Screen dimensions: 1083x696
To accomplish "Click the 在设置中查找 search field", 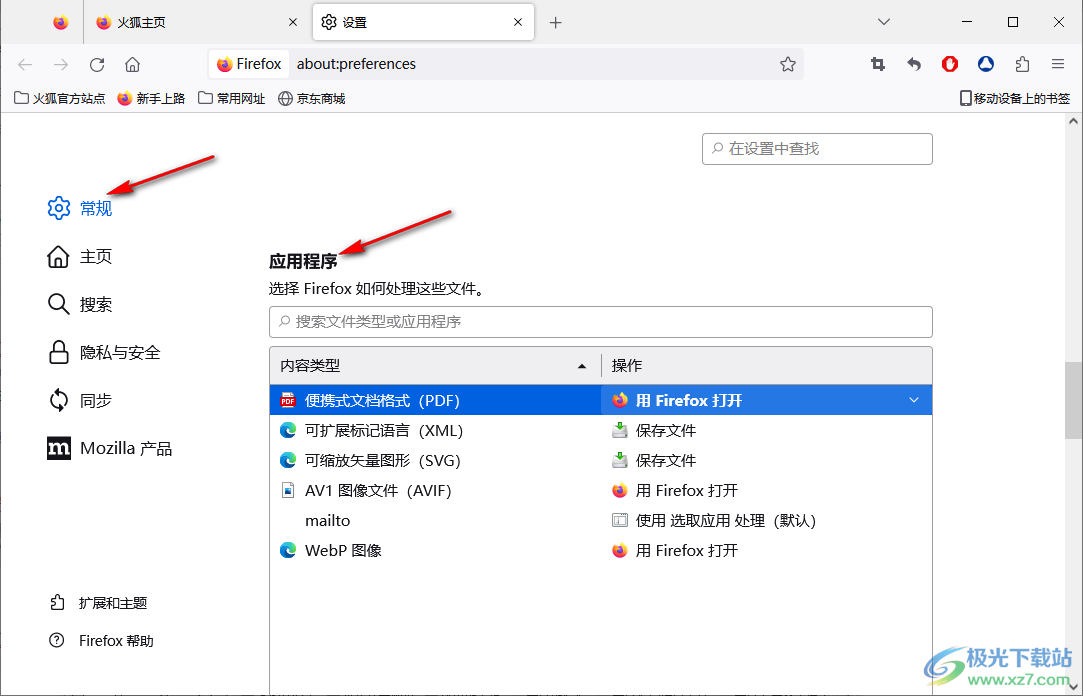I will [x=817, y=148].
